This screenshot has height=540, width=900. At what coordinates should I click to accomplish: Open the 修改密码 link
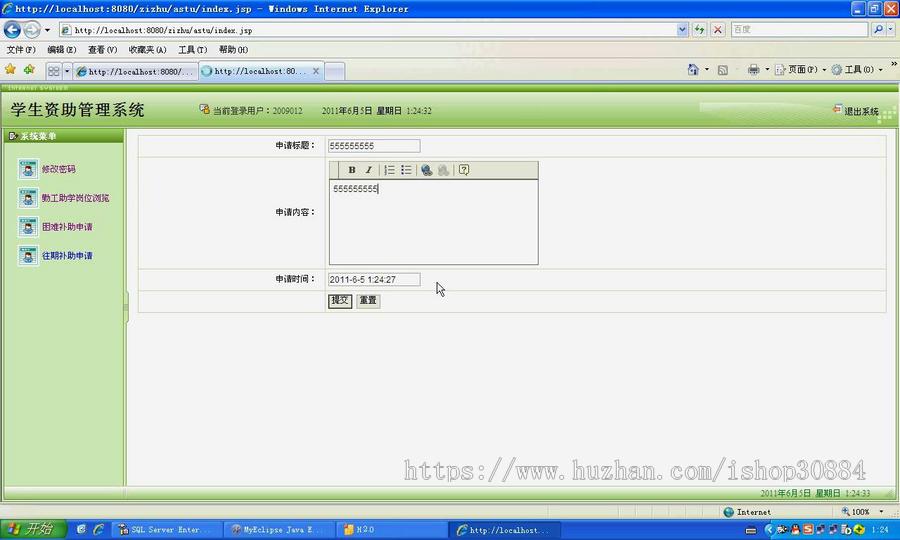pos(59,169)
